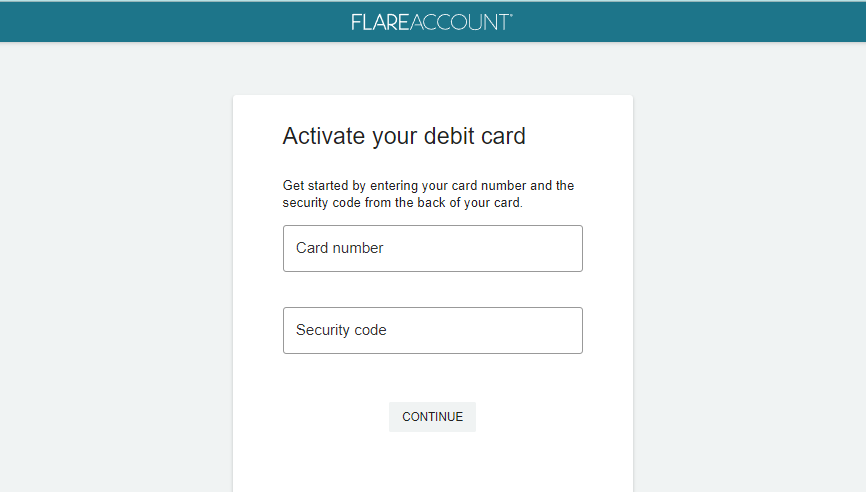Viewport: 866px width, 492px height.
Task: Click the FlareAccount logo in header
Action: pos(432,22)
